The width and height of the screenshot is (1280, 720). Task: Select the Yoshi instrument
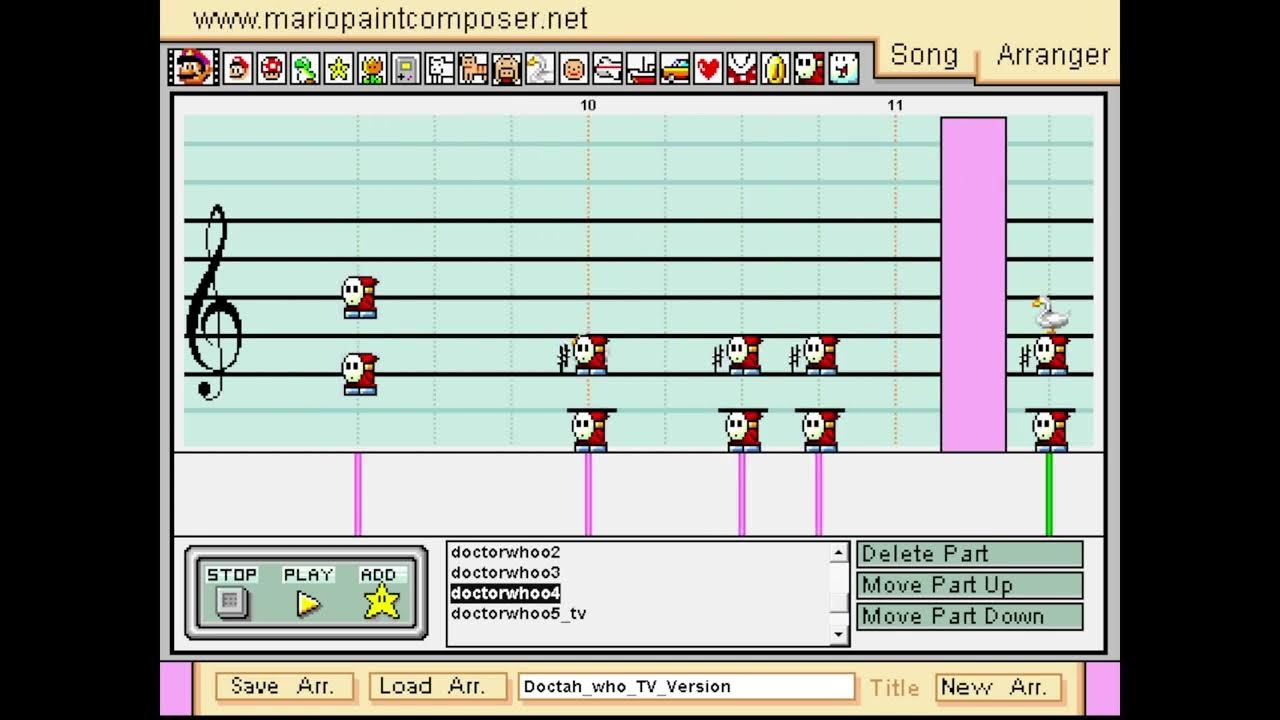click(x=305, y=69)
